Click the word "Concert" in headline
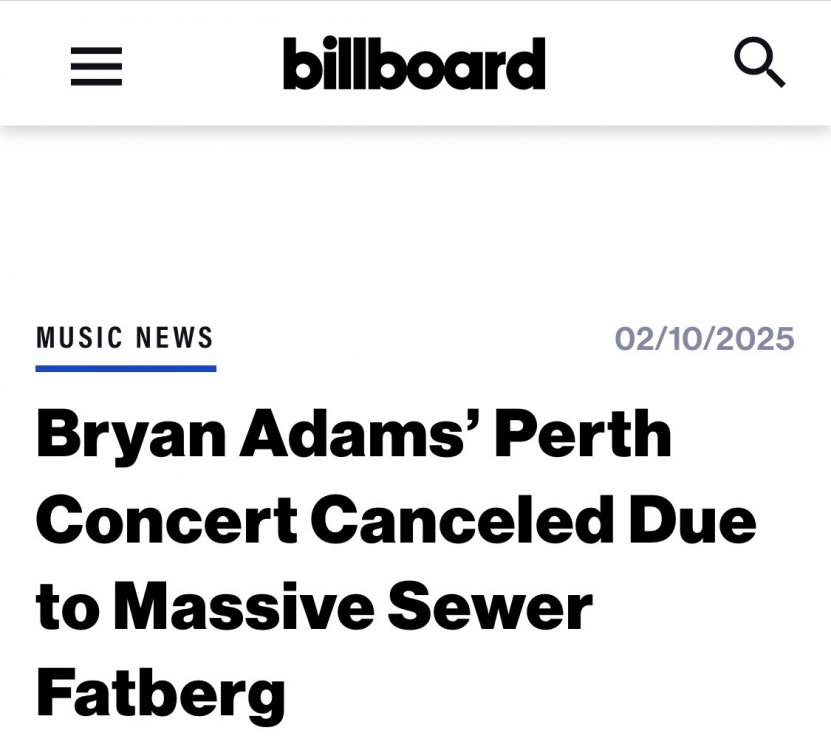 [x=167, y=522]
